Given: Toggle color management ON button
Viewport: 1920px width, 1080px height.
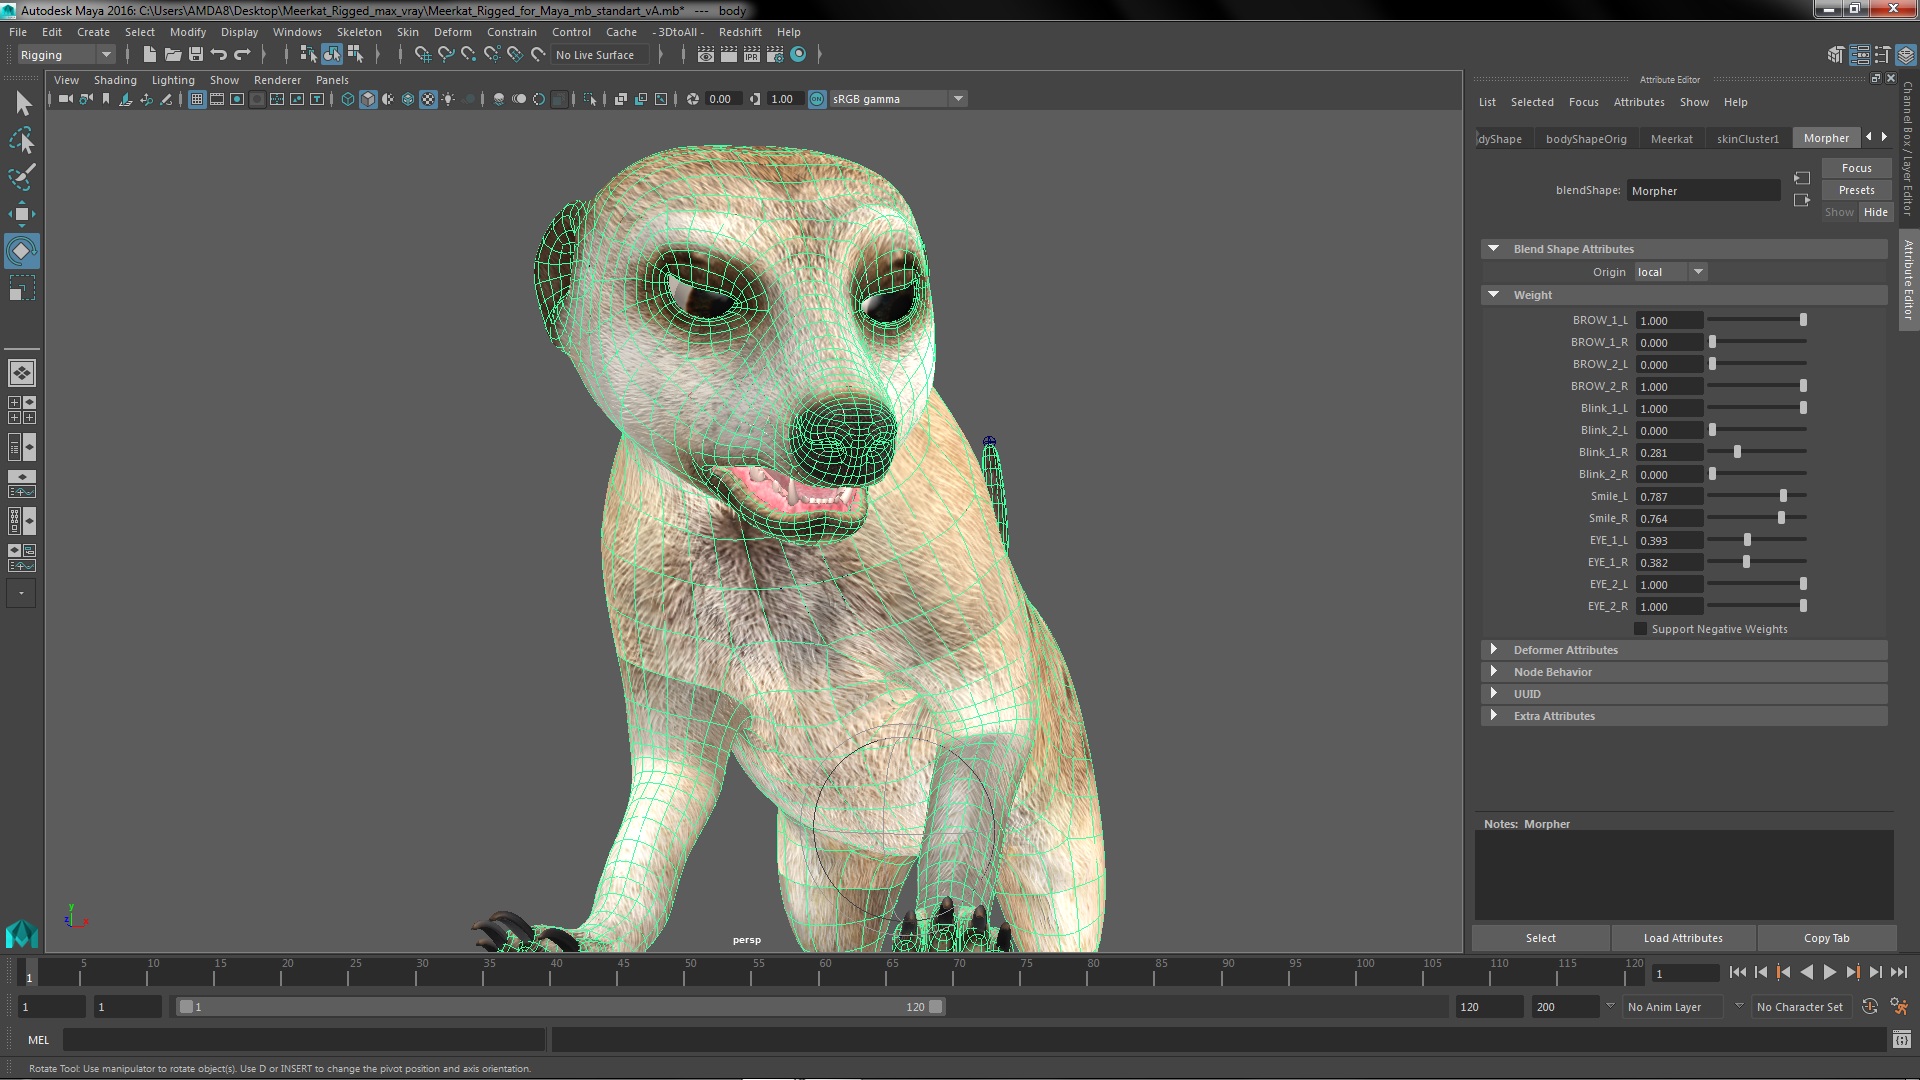Looking at the screenshot, I should pos(817,99).
